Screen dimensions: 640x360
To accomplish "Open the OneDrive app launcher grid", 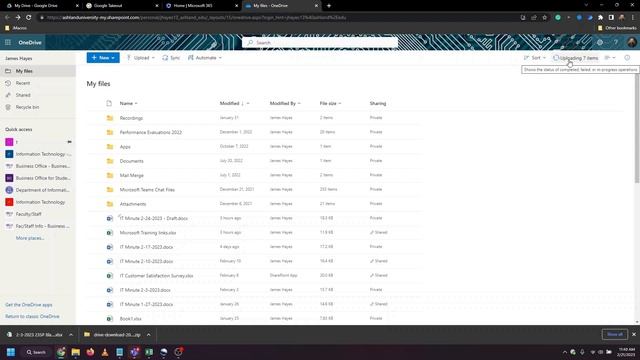I will (8, 42).
